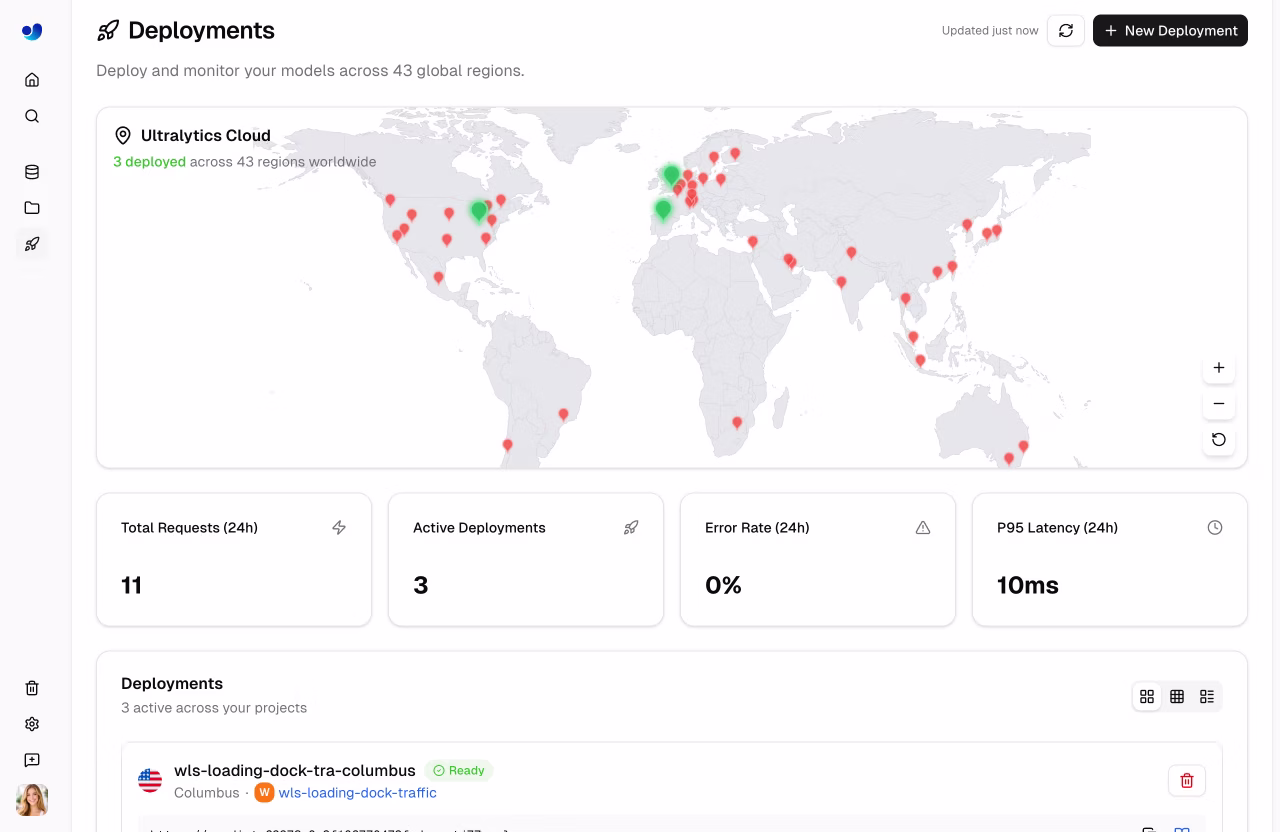Reset the map view

point(1219,440)
